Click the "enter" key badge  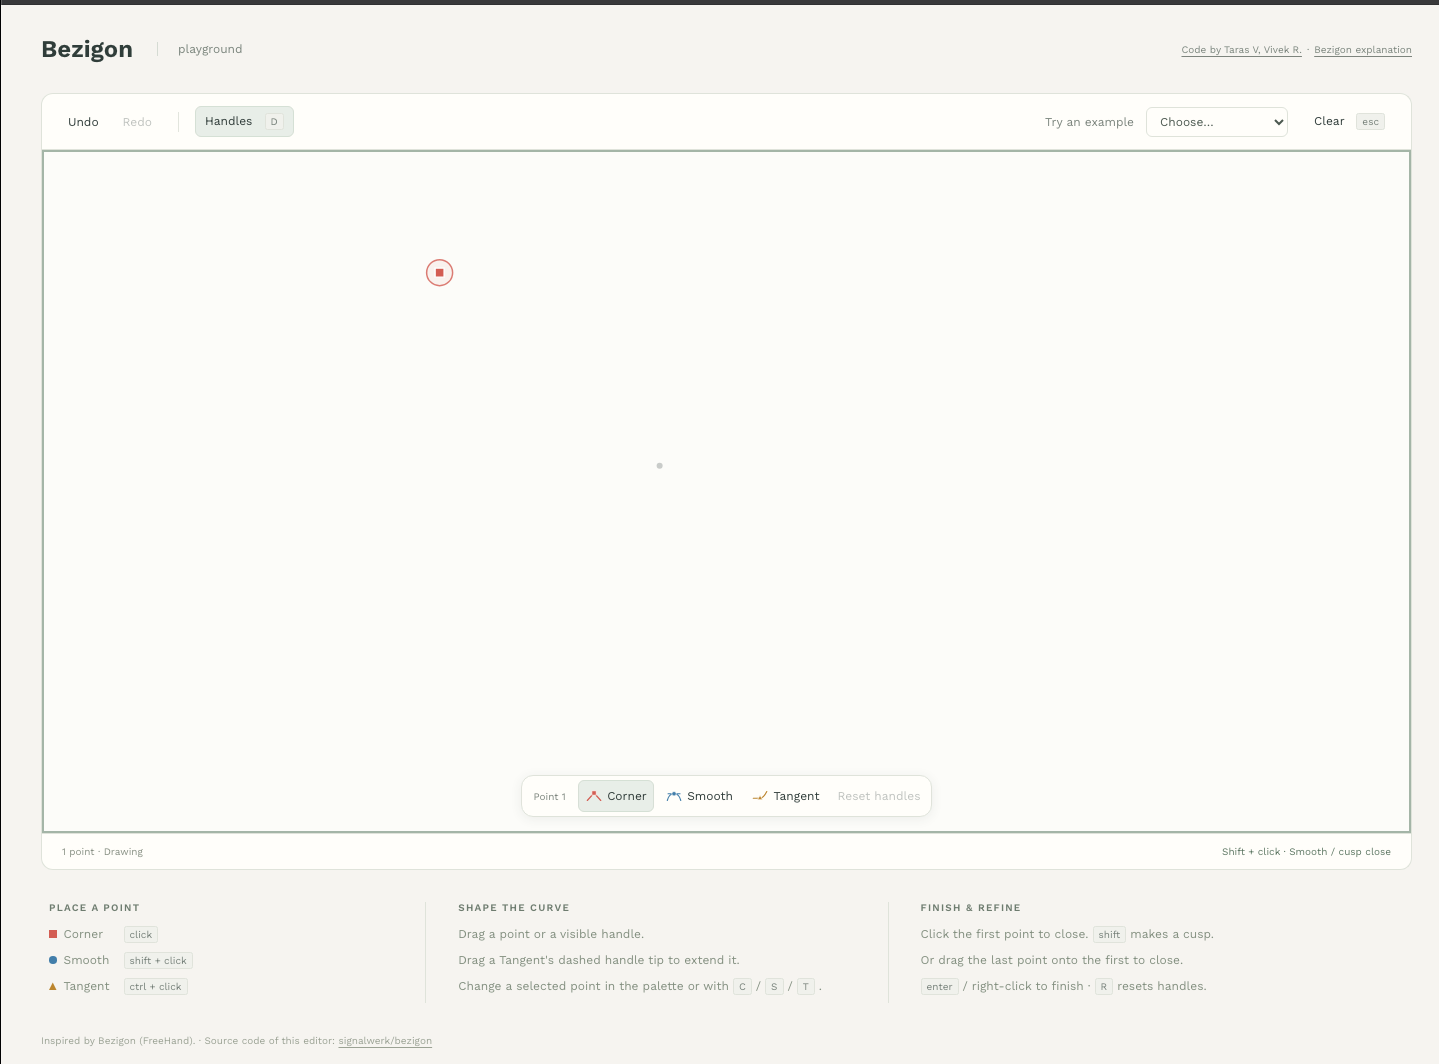pyautogui.click(x=940, y=987)
